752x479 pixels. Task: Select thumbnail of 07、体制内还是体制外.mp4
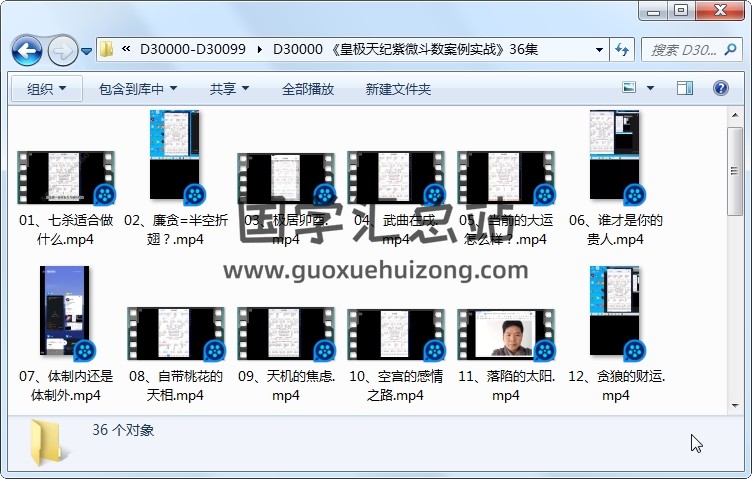tap(65, 310)
